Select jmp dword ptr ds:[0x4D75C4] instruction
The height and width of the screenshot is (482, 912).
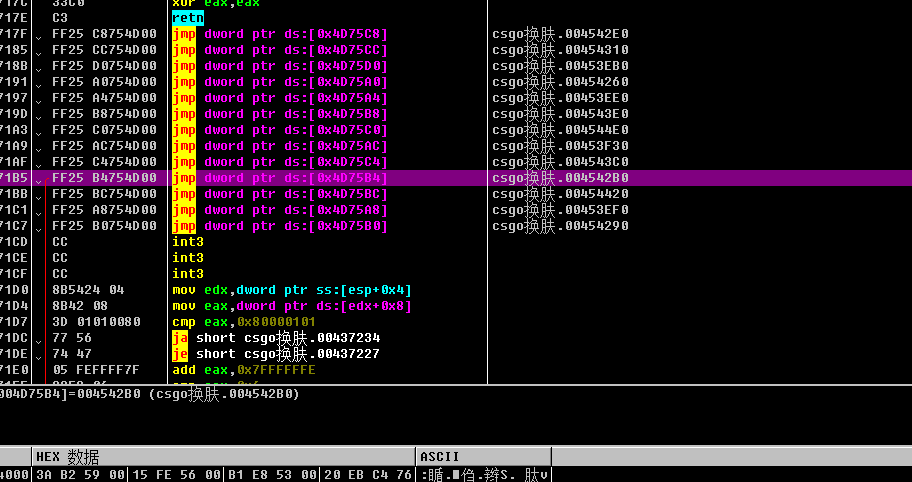coord(280,162)
